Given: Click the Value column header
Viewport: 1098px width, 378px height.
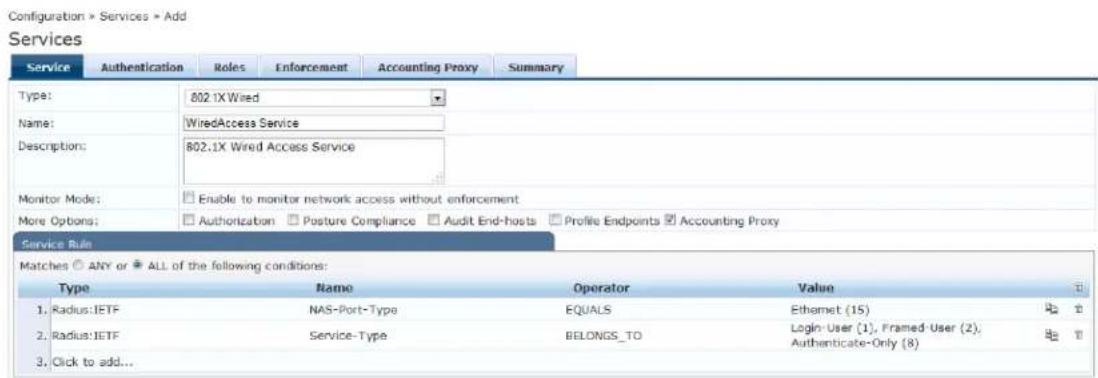Looking at the screenshot, I should (816, 288).
